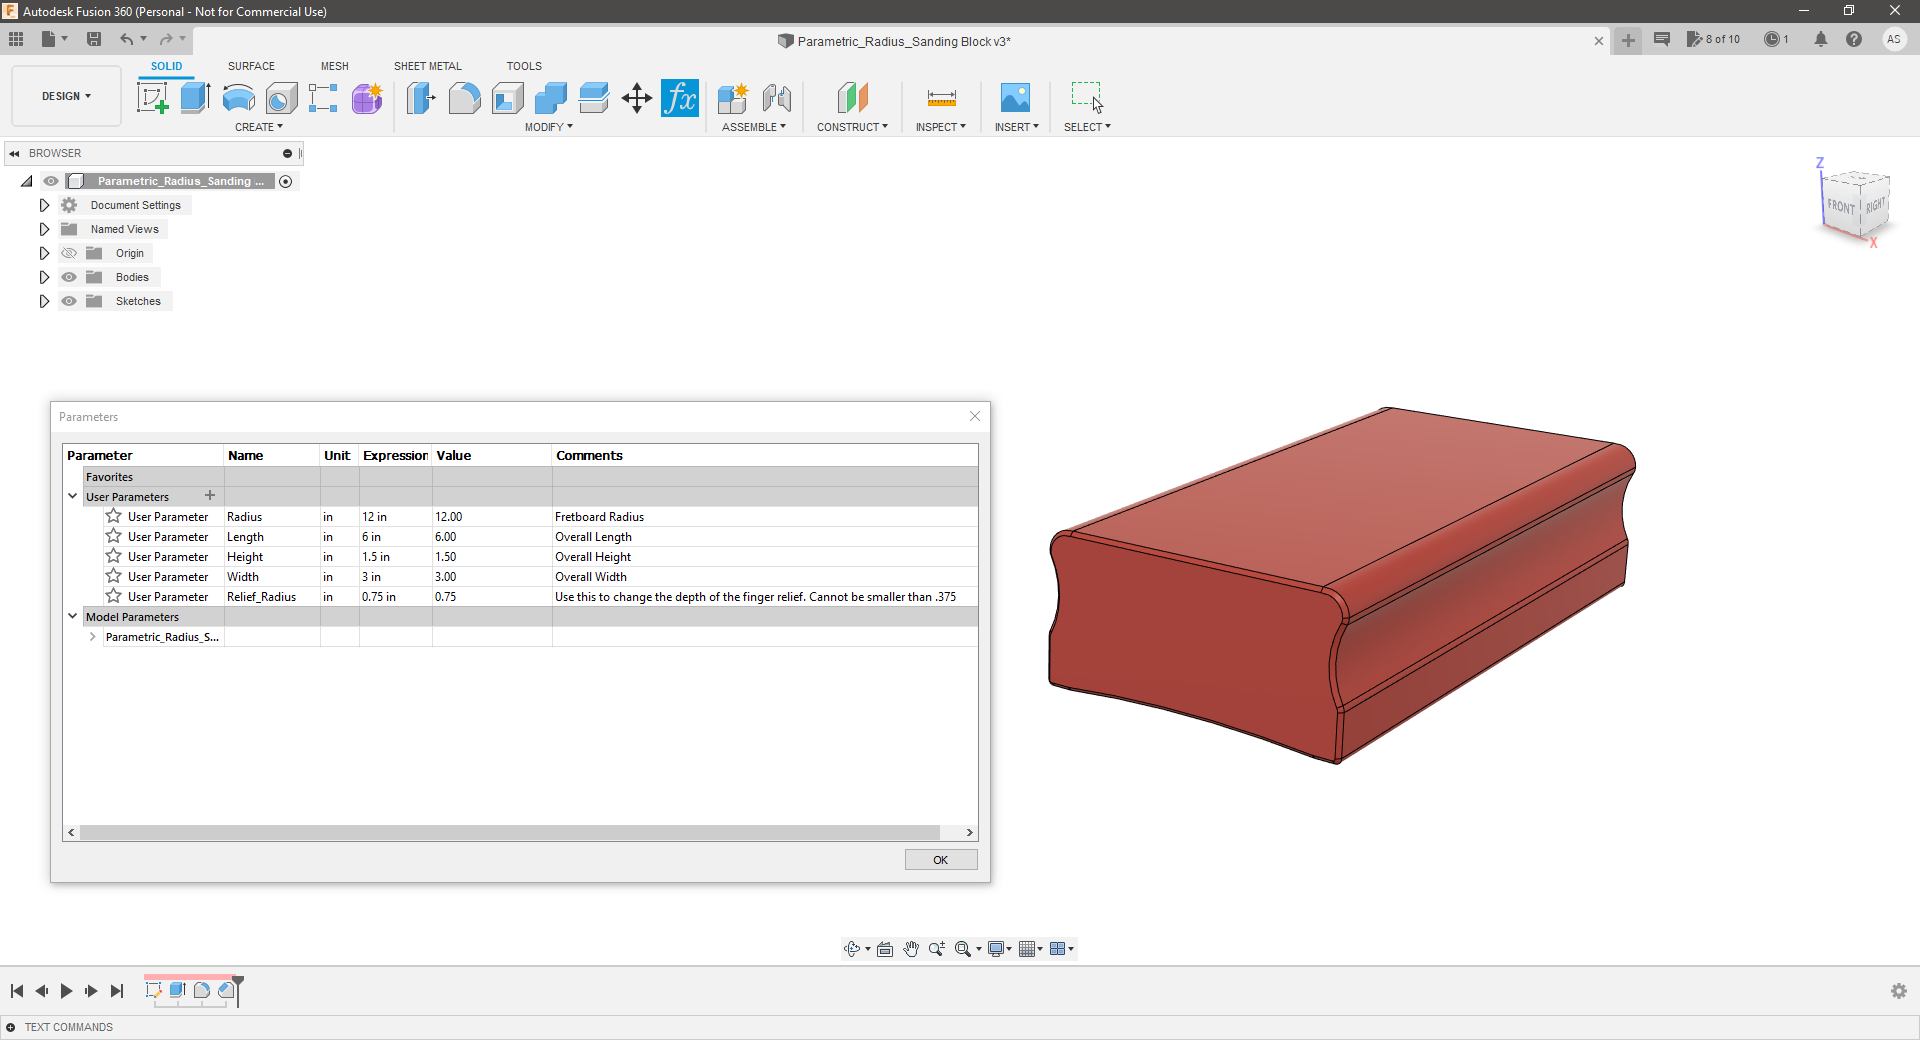
Task: Add a new user parameter with plus
Action: 210,496
